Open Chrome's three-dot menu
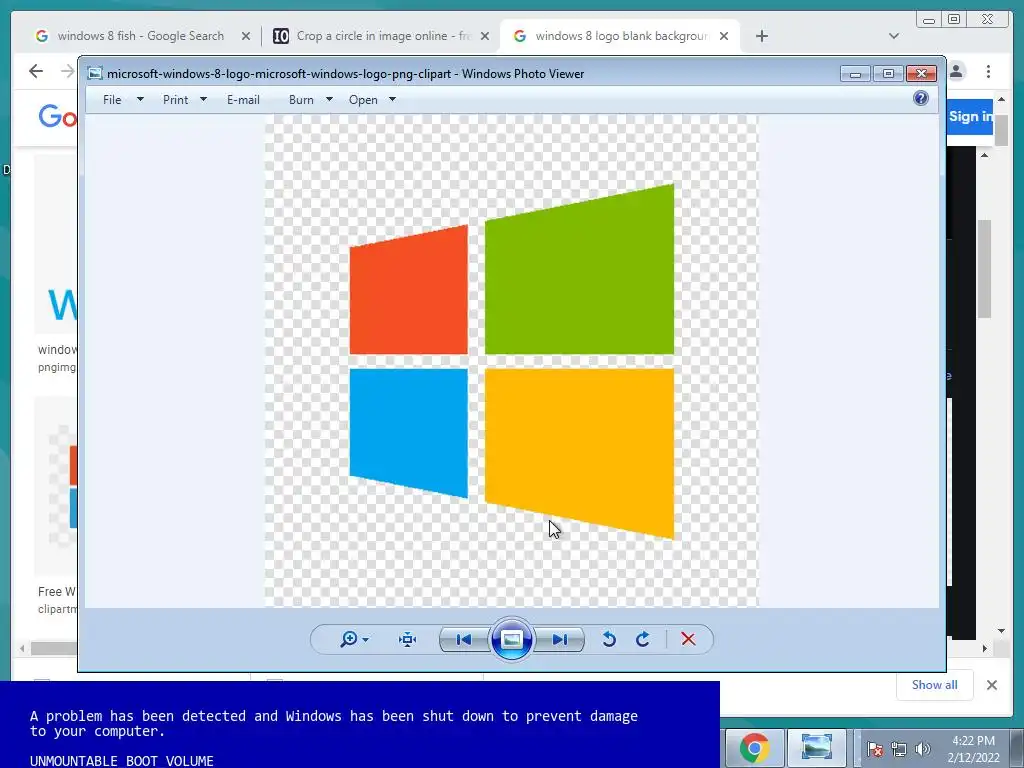 [989, 71]
